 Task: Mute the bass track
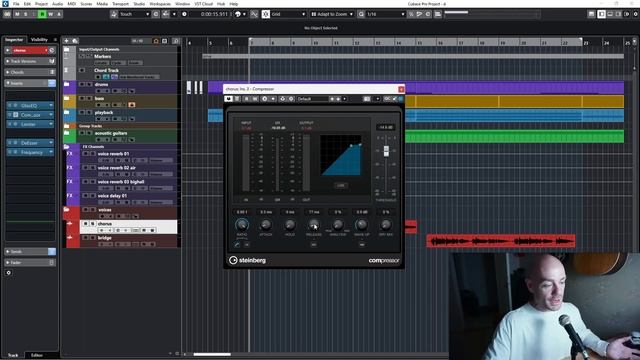click(82, 98)
